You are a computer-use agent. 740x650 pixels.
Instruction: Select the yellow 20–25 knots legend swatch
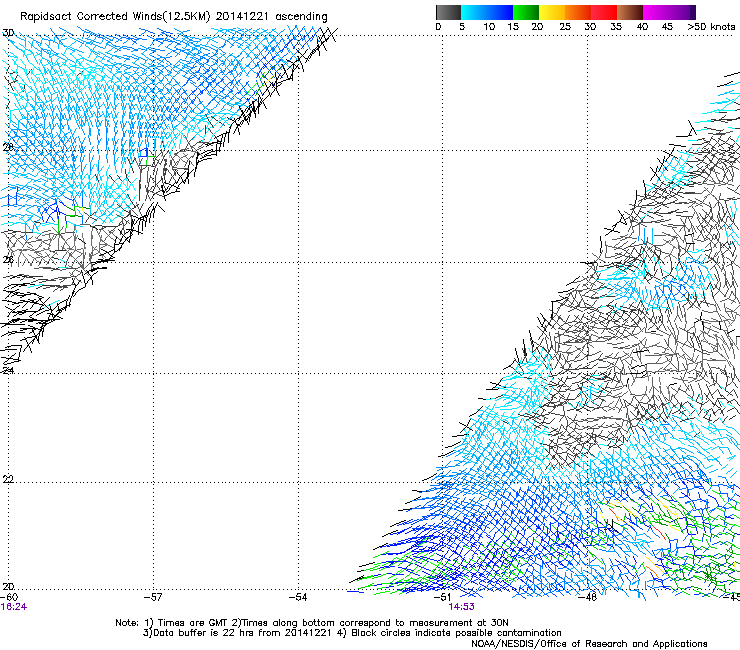pyautogui.click(x=552, y=12)
